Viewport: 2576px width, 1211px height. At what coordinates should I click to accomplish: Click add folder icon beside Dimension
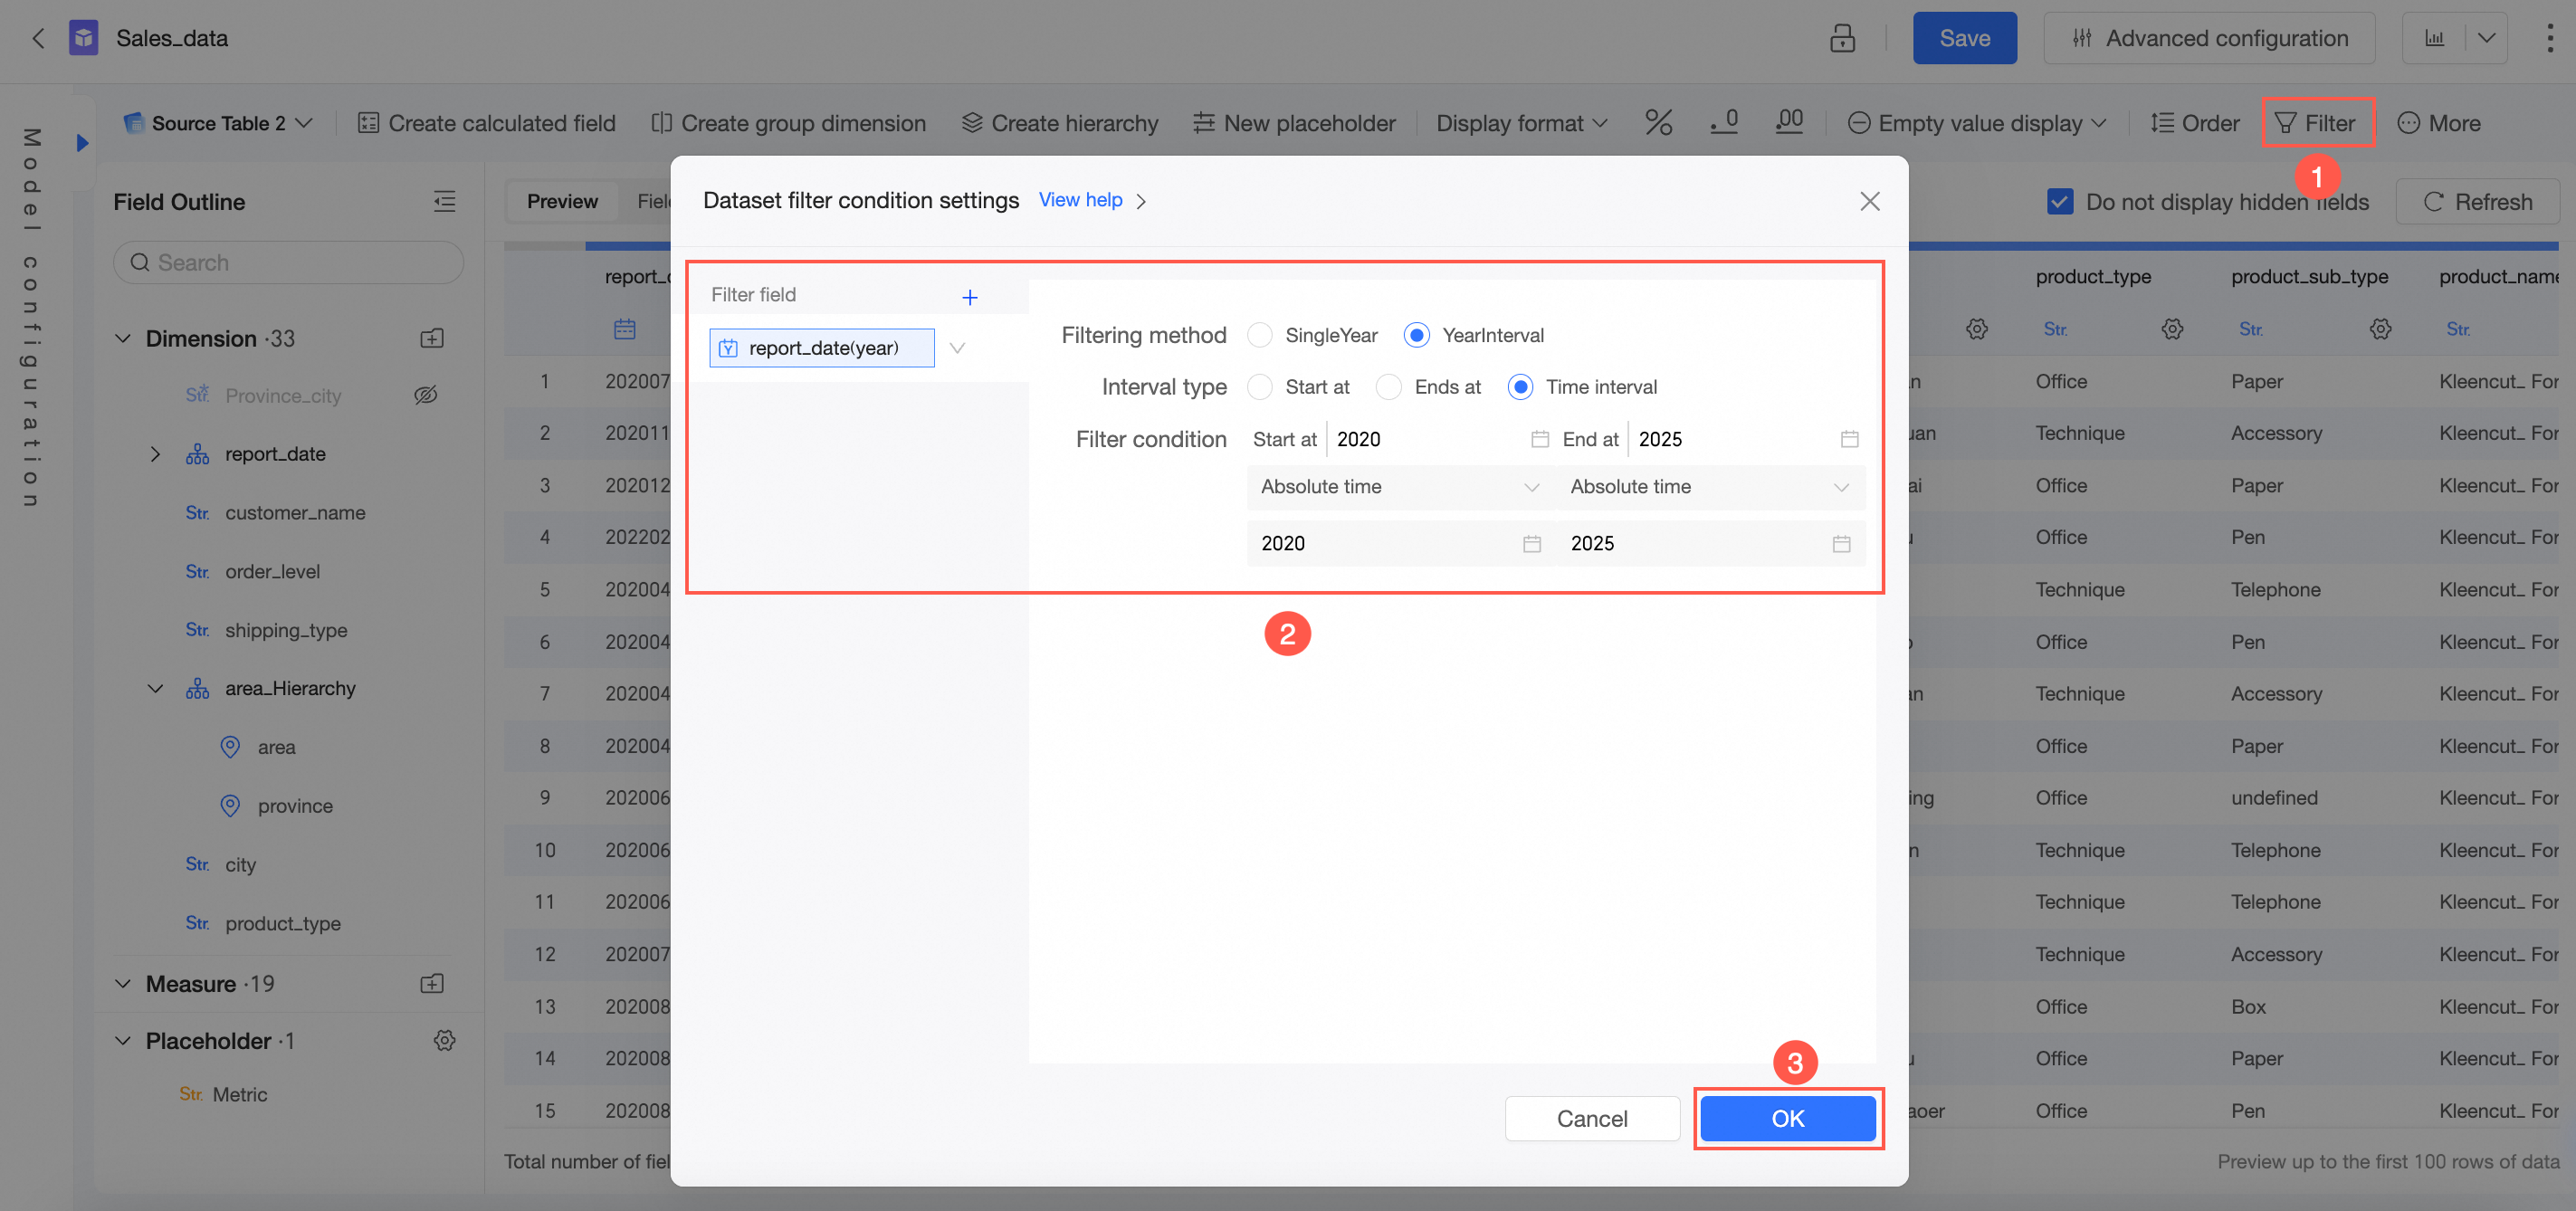432,339
